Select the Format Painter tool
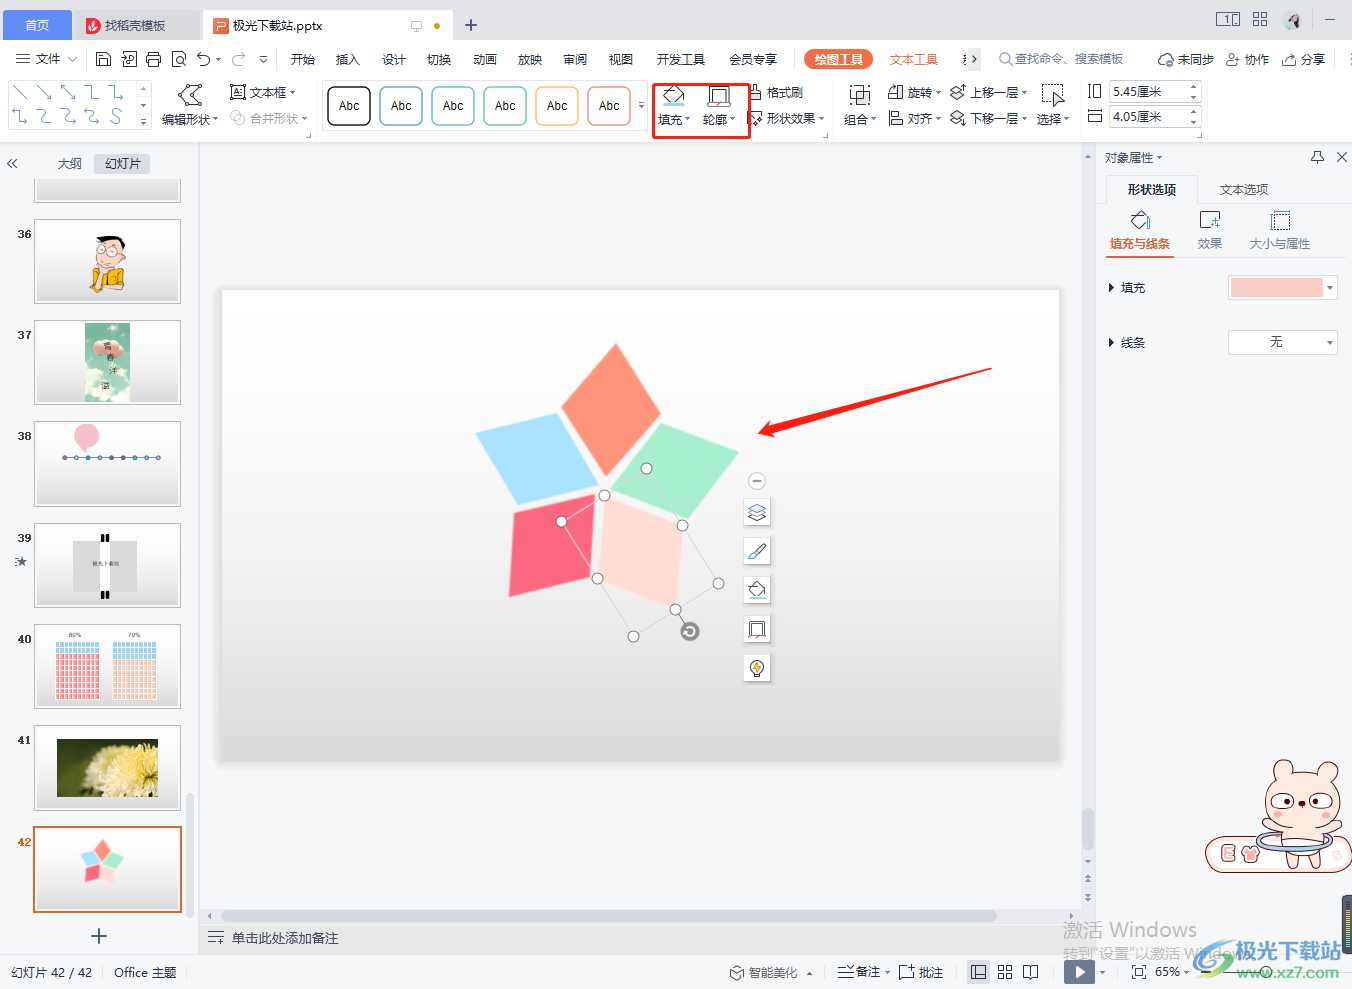 click(776, 92)
